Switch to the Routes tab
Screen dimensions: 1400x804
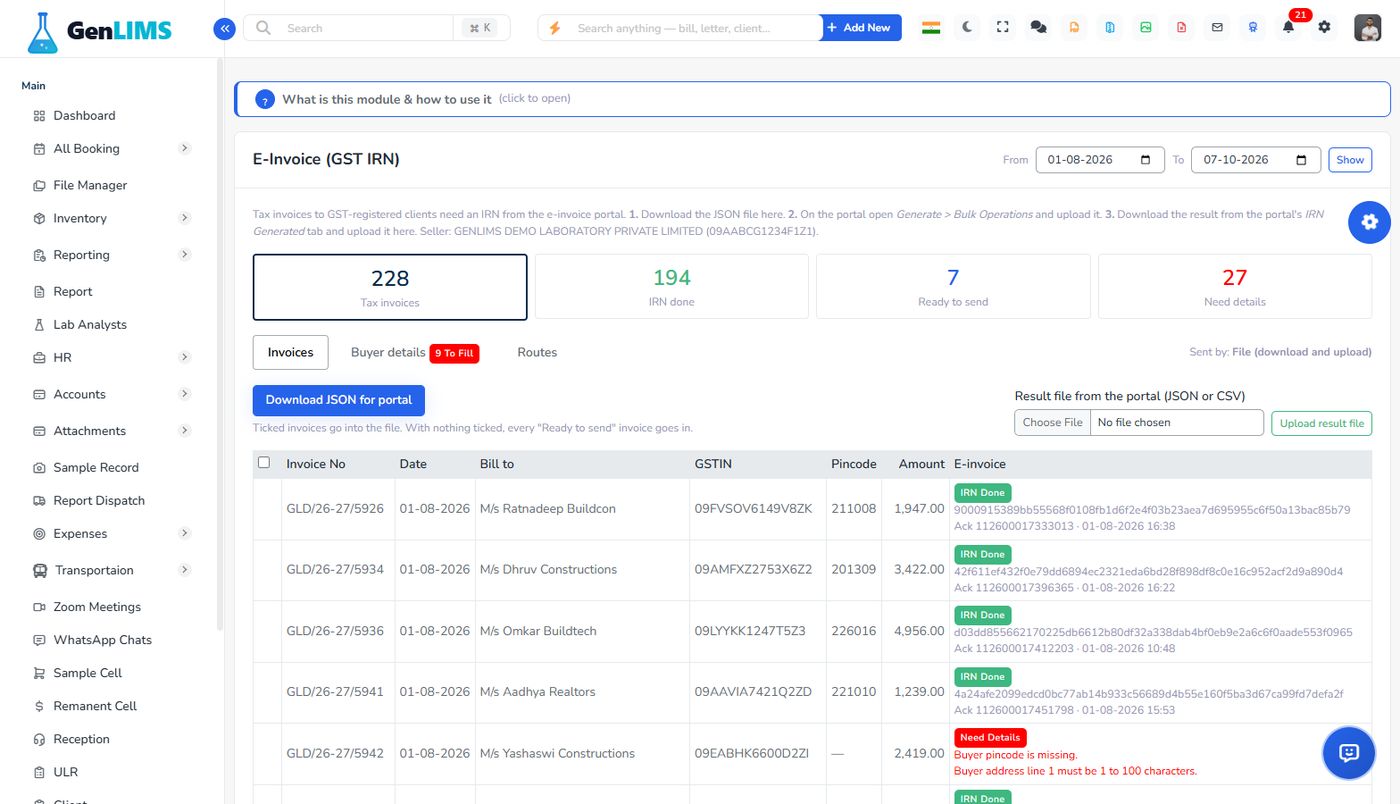(537, 352)
